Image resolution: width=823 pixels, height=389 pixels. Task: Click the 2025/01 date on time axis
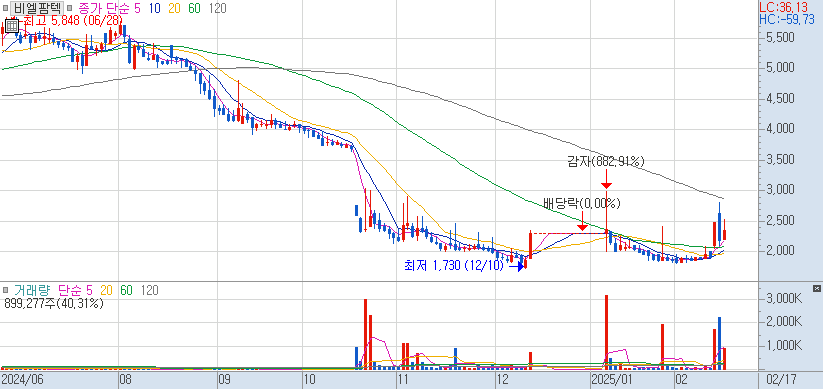[612, 379]
